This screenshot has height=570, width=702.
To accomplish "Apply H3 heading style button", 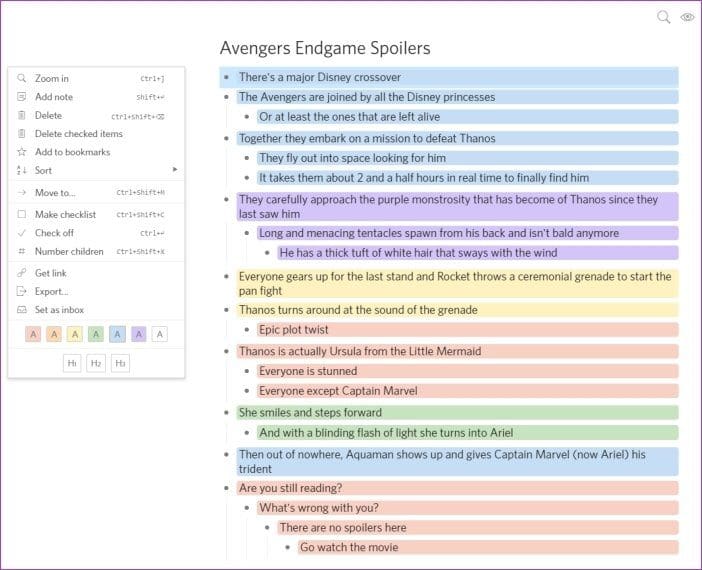I will (x=120, y=363).
